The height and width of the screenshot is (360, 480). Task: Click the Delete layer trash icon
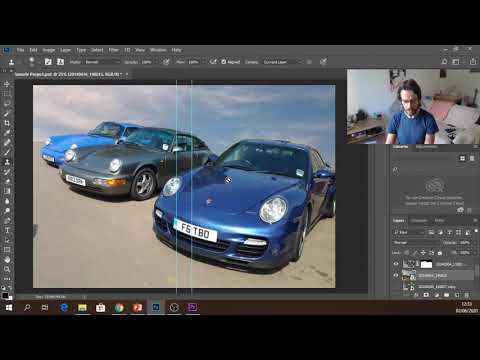coord(467,295)
